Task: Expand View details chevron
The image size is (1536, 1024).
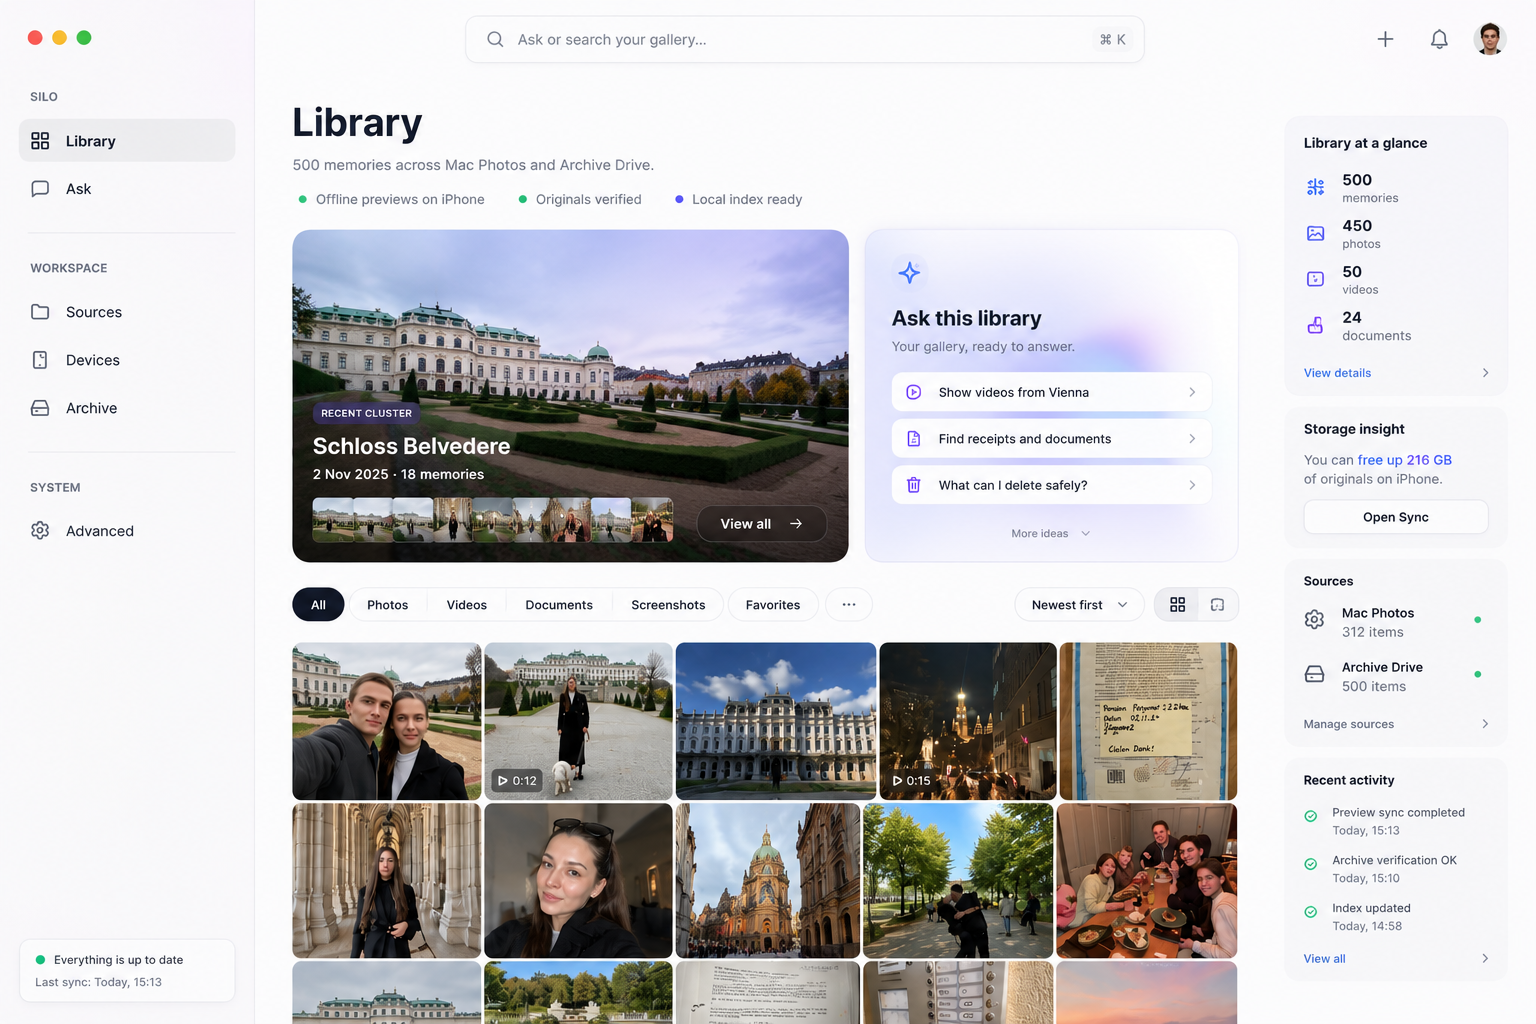Action: click(1485, 373)
